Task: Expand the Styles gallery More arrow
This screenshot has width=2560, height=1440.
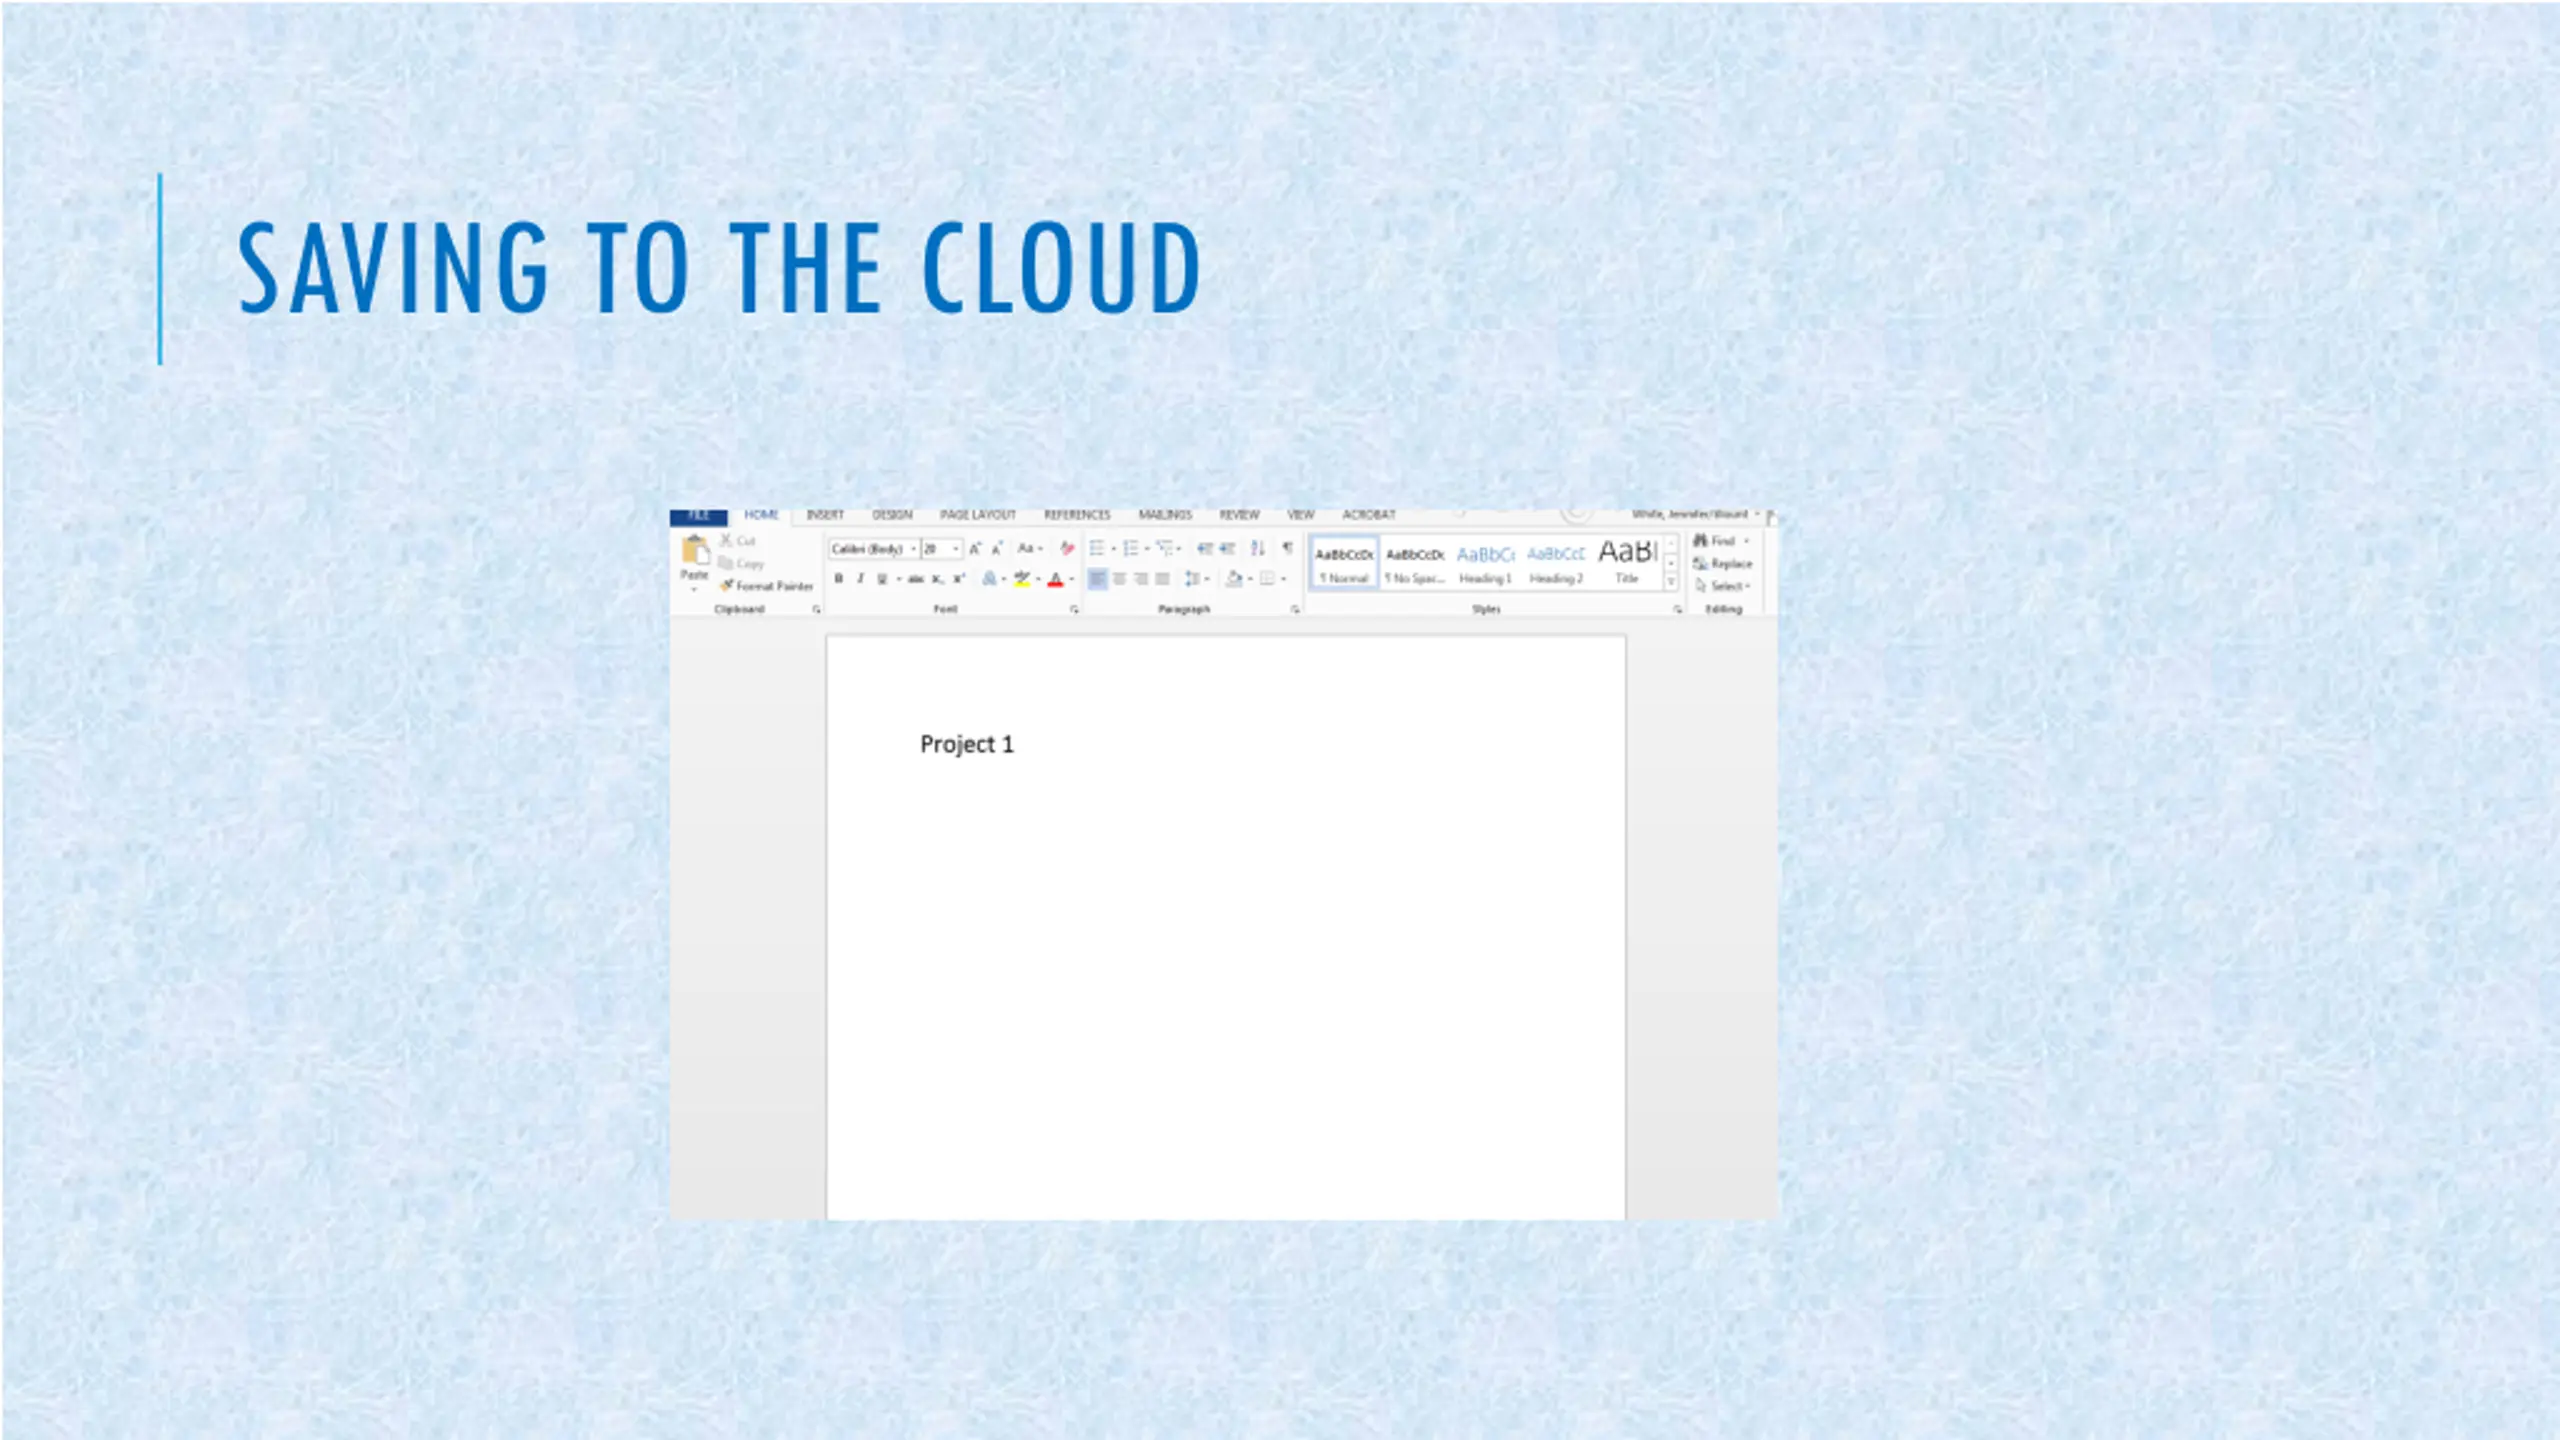Action: point(1670,582)
